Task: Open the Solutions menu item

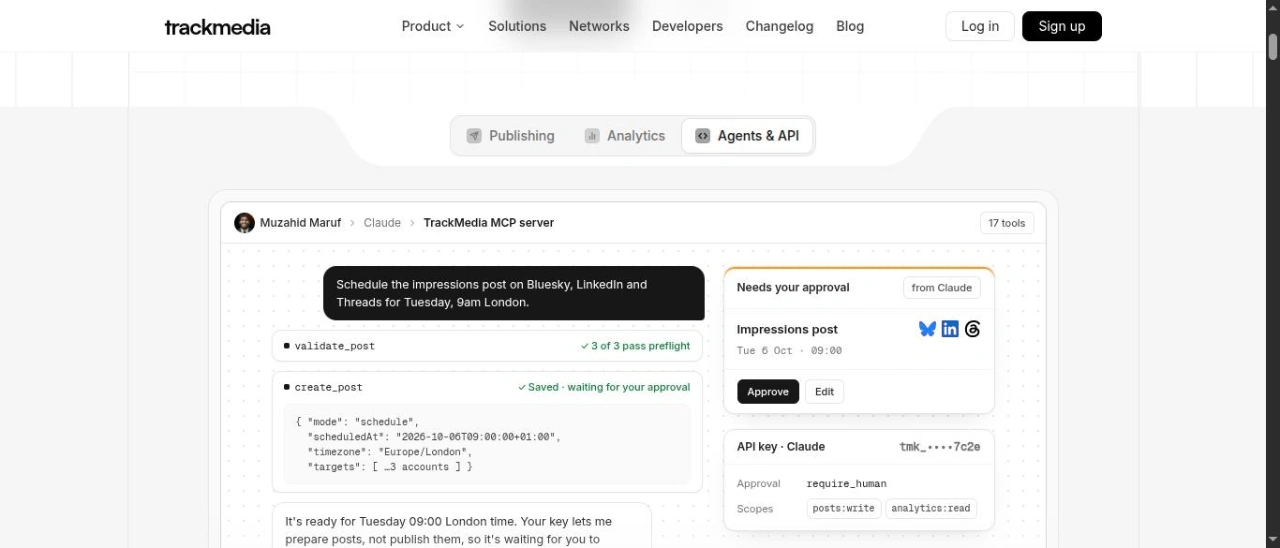Action: click(517, 26)
